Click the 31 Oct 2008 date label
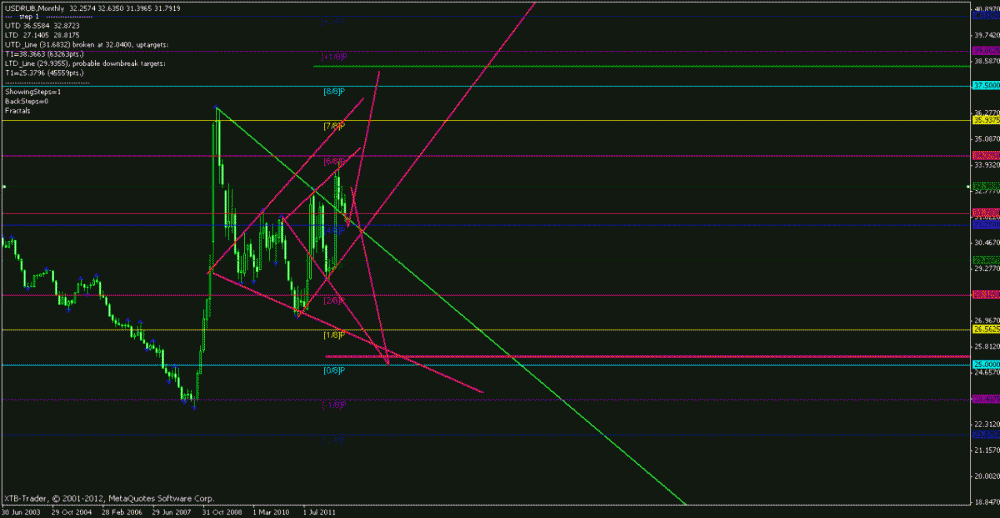 [x=221, y=511]
